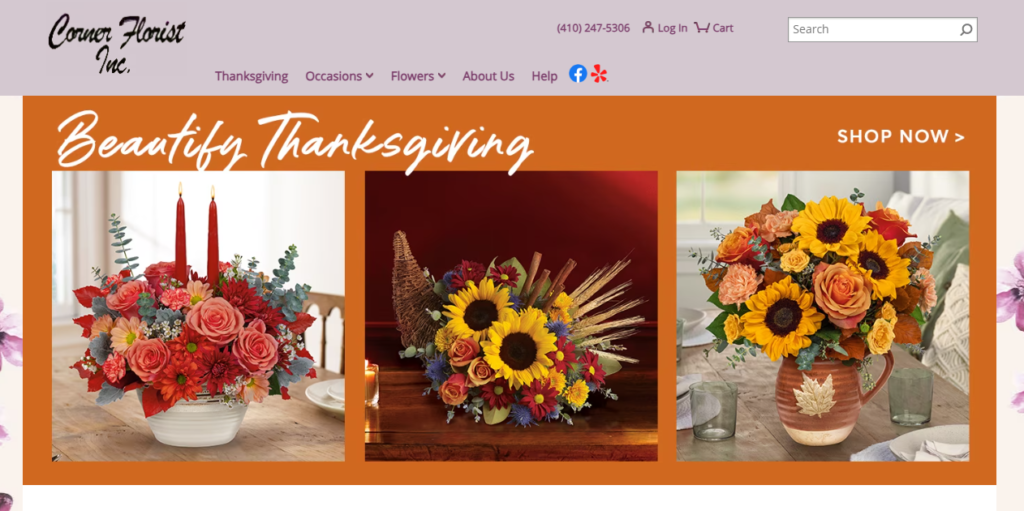Open the Help menu item

point(545,76)
